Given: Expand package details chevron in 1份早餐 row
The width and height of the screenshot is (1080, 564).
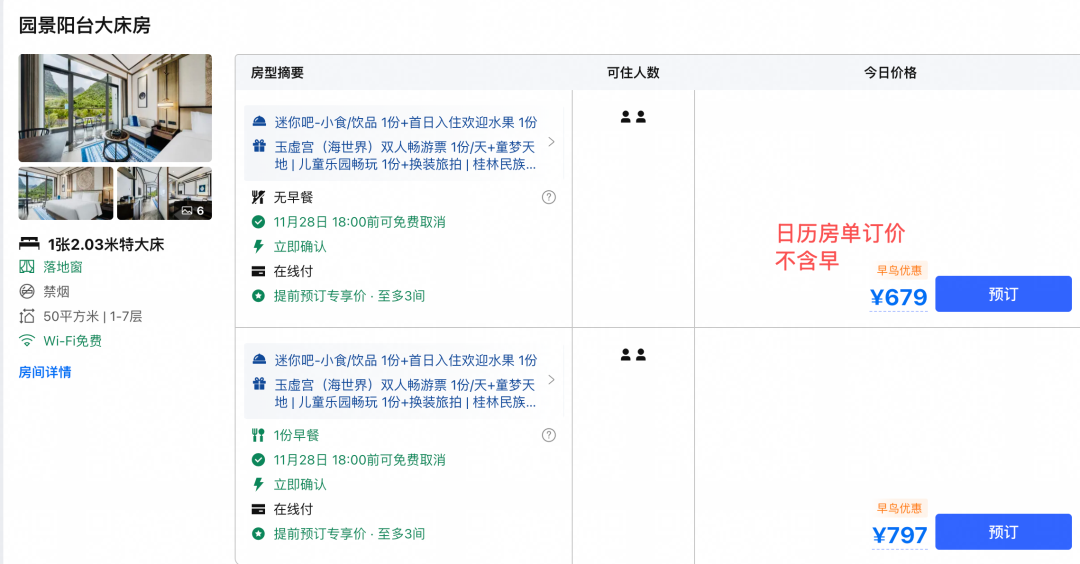Looking at the screenshot, I should tap(551, 379).
